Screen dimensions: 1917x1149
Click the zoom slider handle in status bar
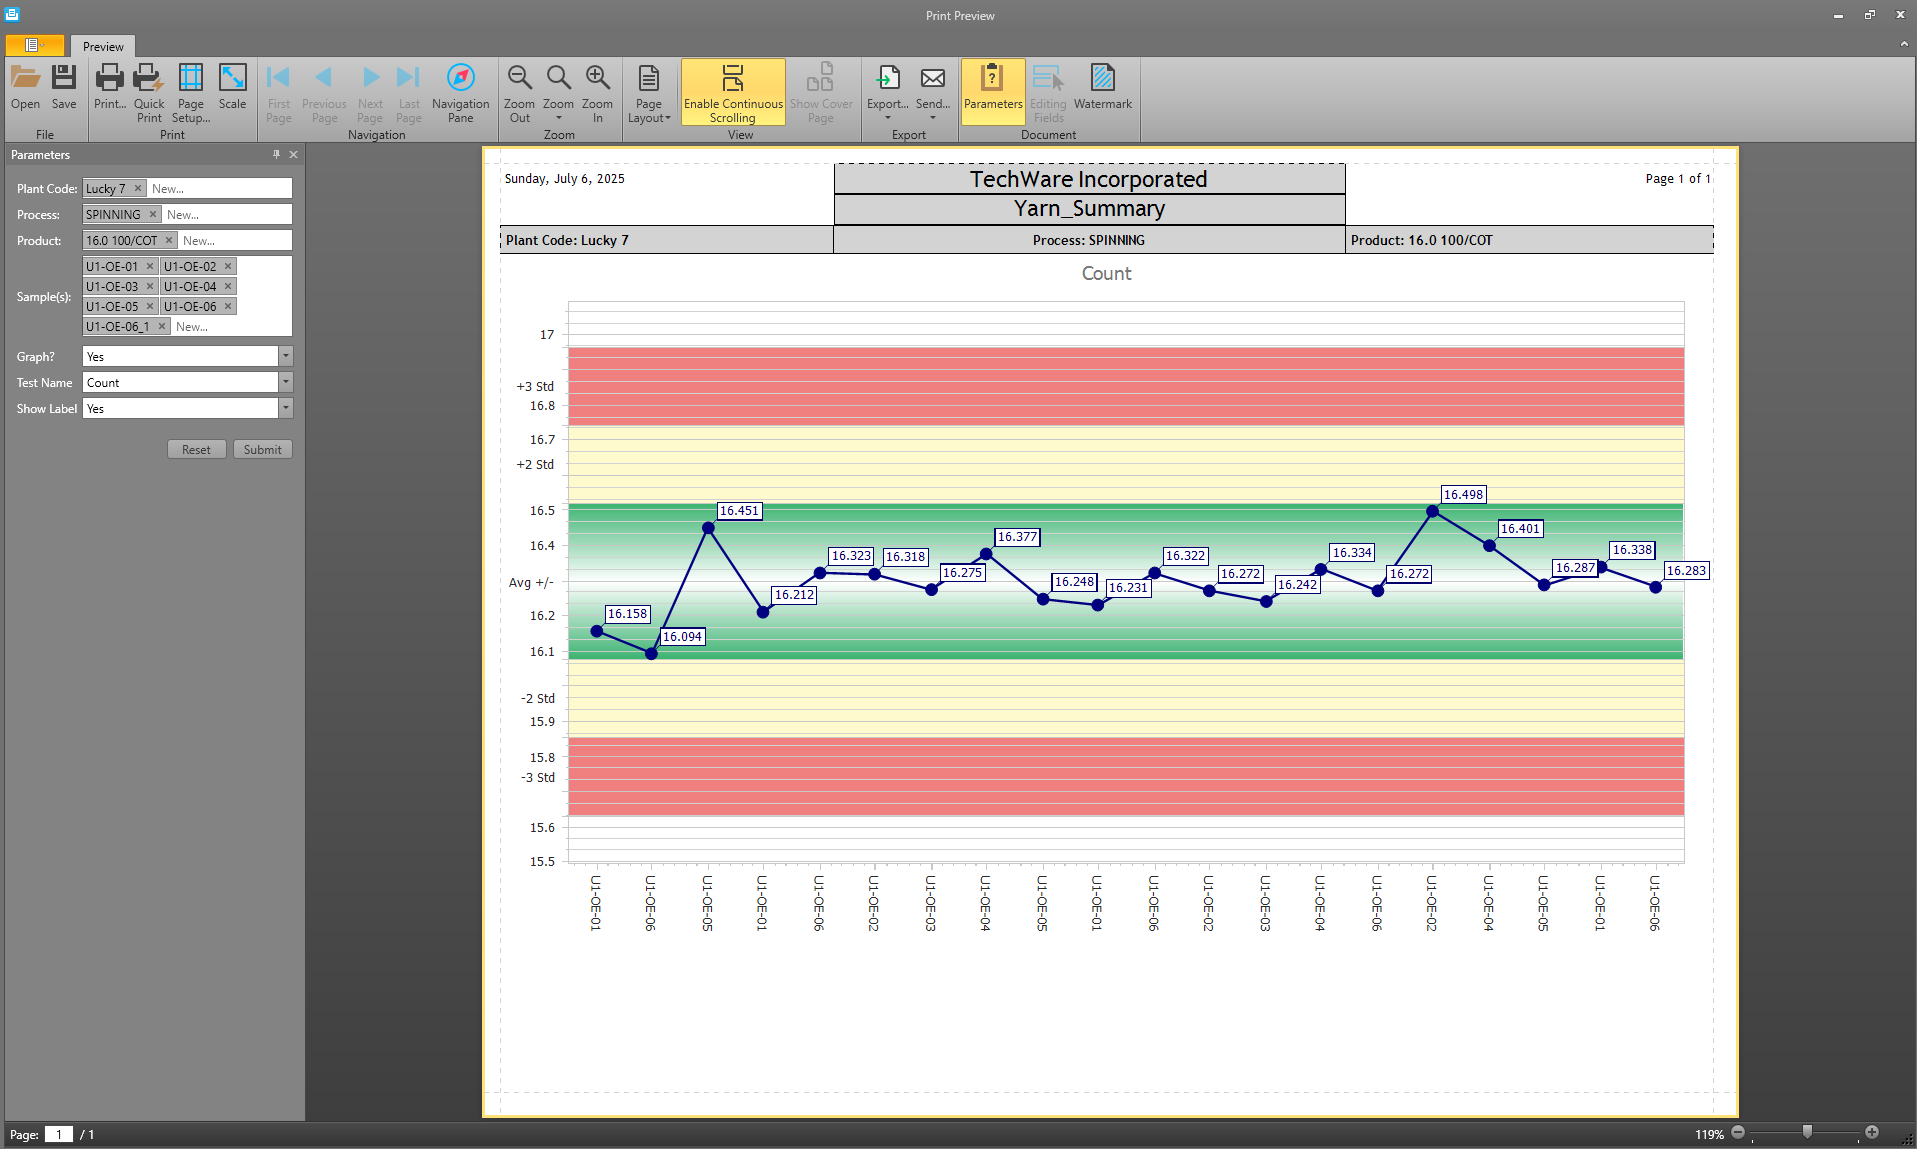coord(1807,1132)
